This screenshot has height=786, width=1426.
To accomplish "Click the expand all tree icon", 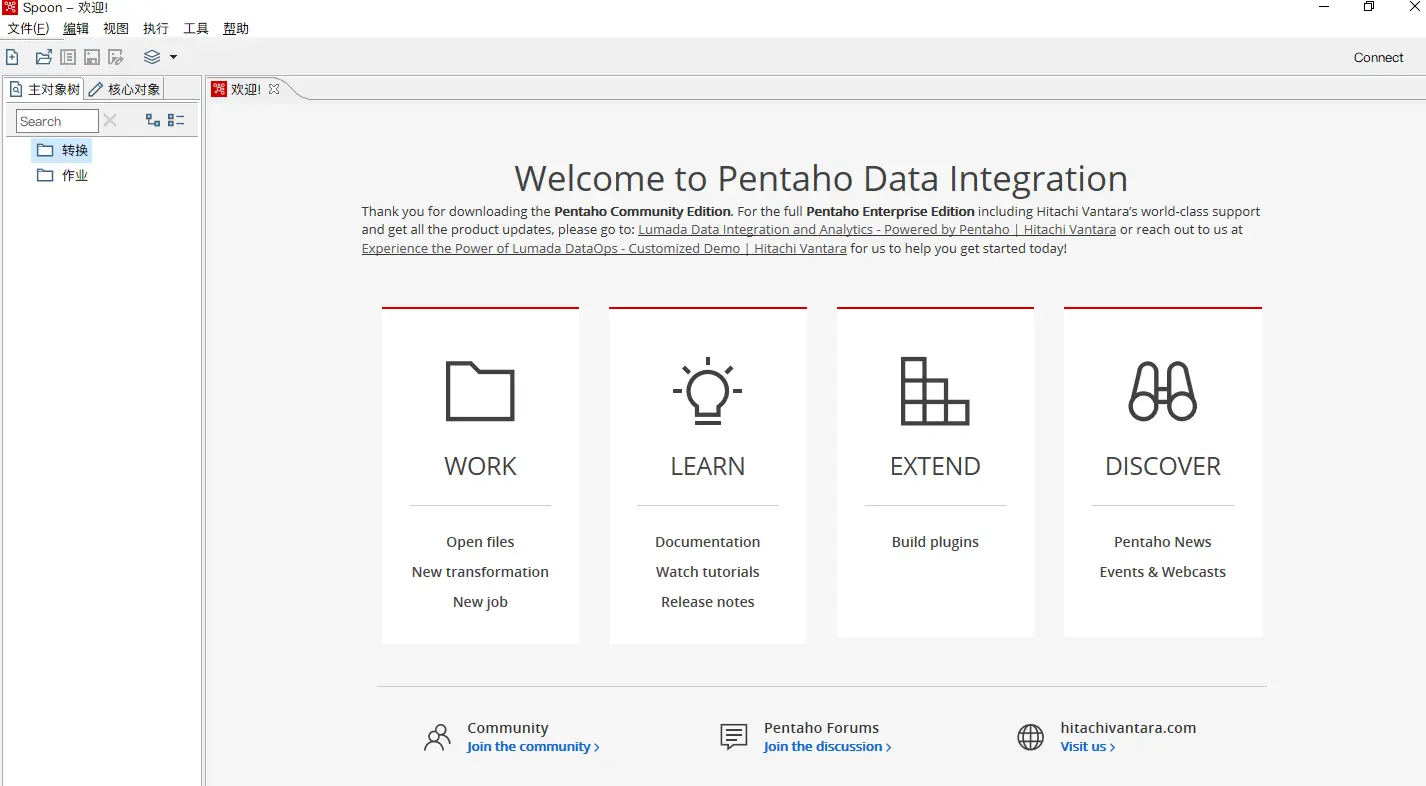I will coord(153,120).
